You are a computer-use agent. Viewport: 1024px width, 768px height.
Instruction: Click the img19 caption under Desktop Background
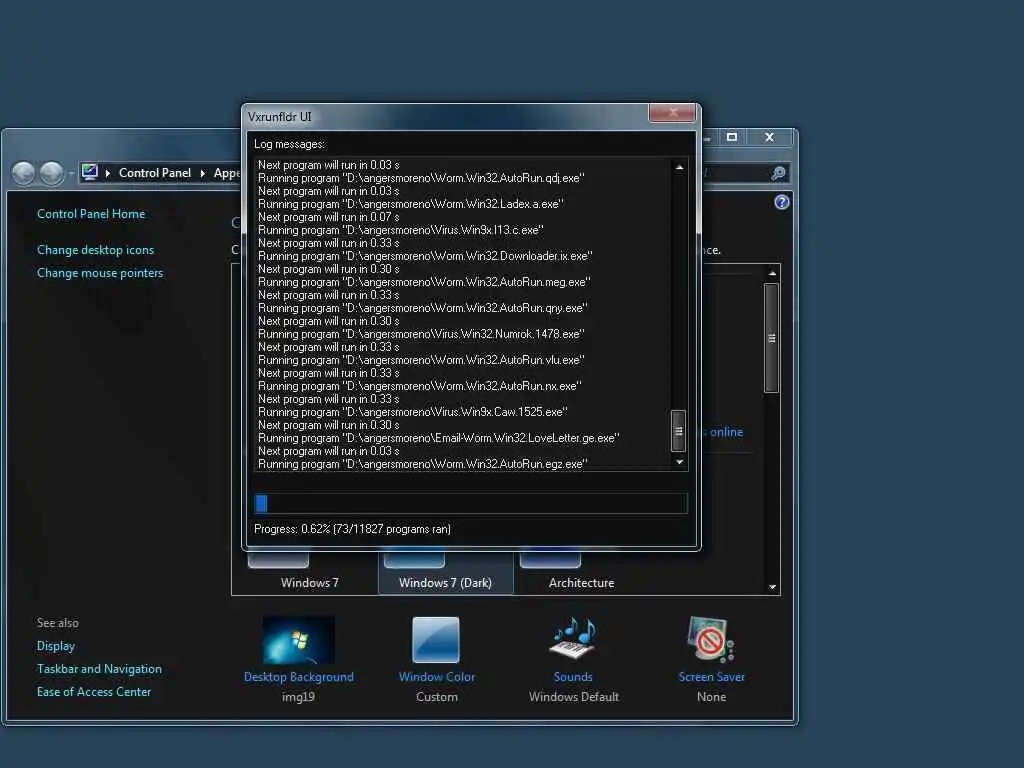(x=298, y=697)
